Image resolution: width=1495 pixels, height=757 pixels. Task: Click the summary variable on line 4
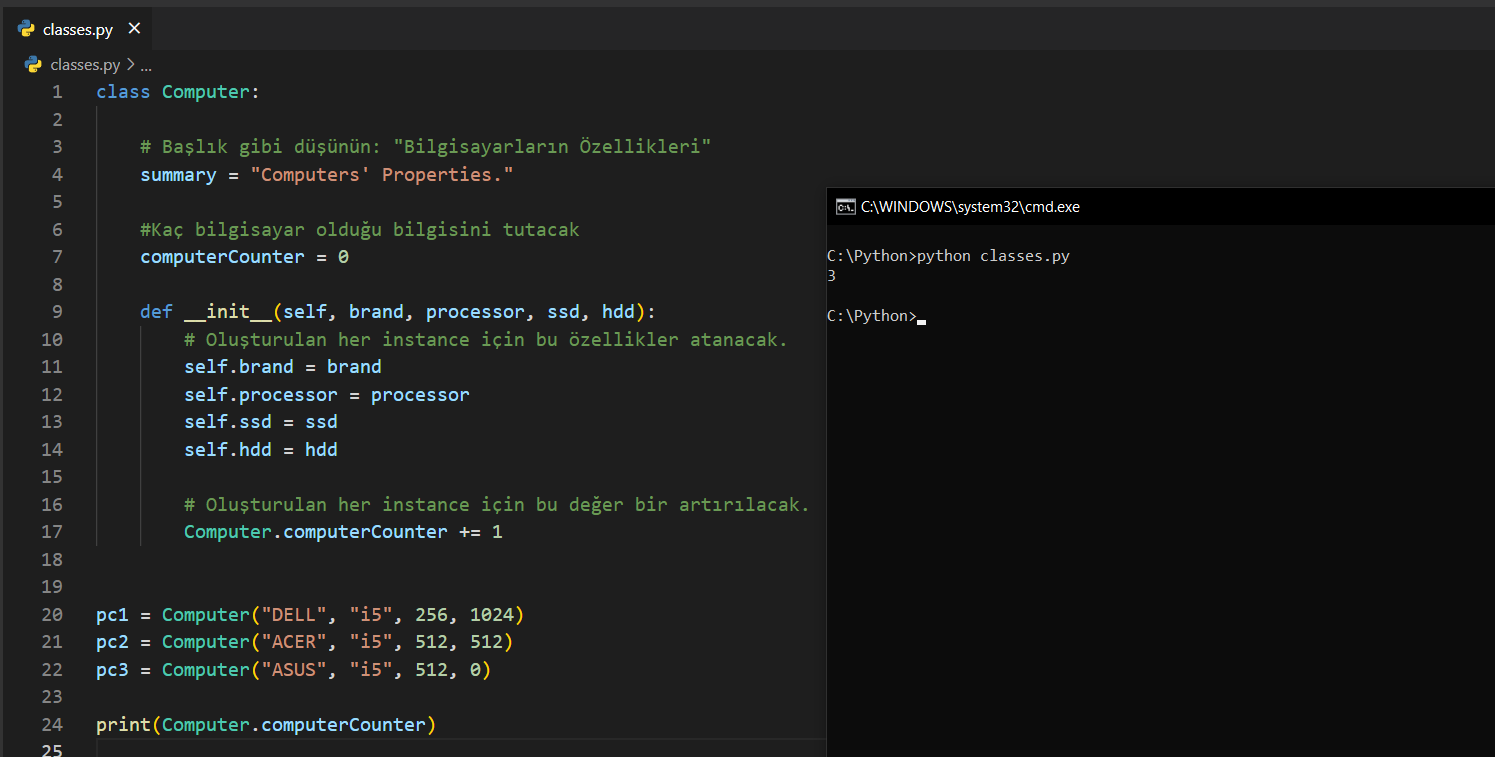tap(178, 175)
